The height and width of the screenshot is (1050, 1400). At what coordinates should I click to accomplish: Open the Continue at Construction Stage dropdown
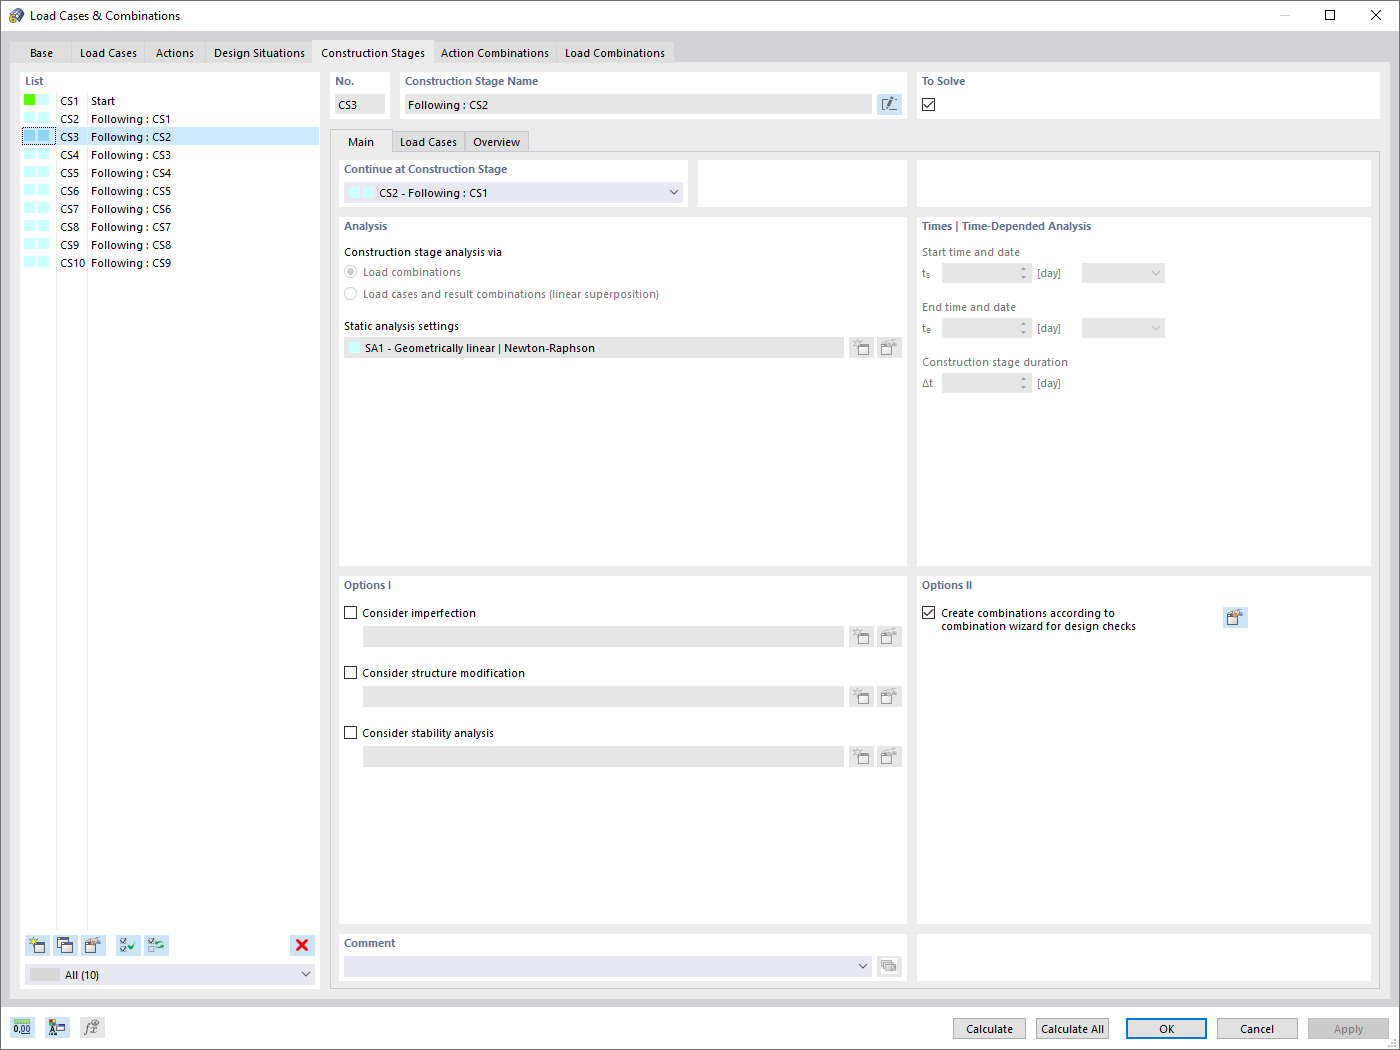pyautogui.click(x=673, y=192)
